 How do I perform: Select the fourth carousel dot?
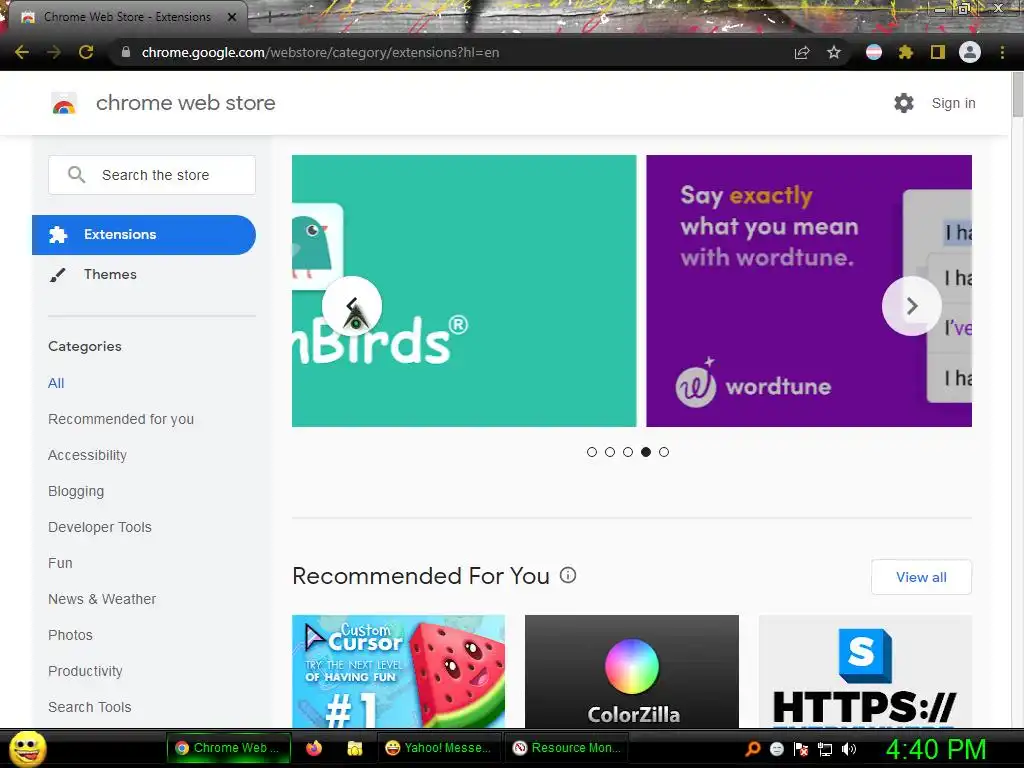tap(646, 452)
